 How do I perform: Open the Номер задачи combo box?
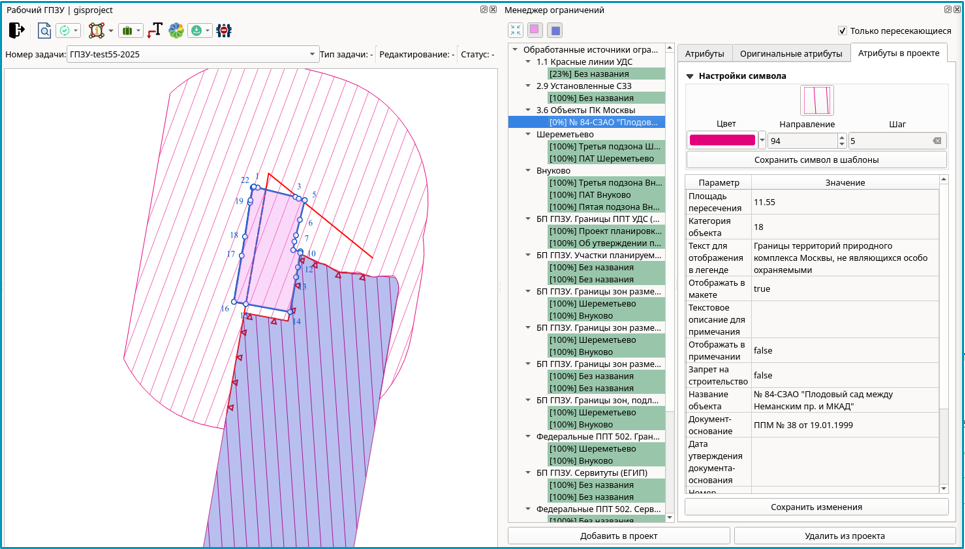point(192,54)
